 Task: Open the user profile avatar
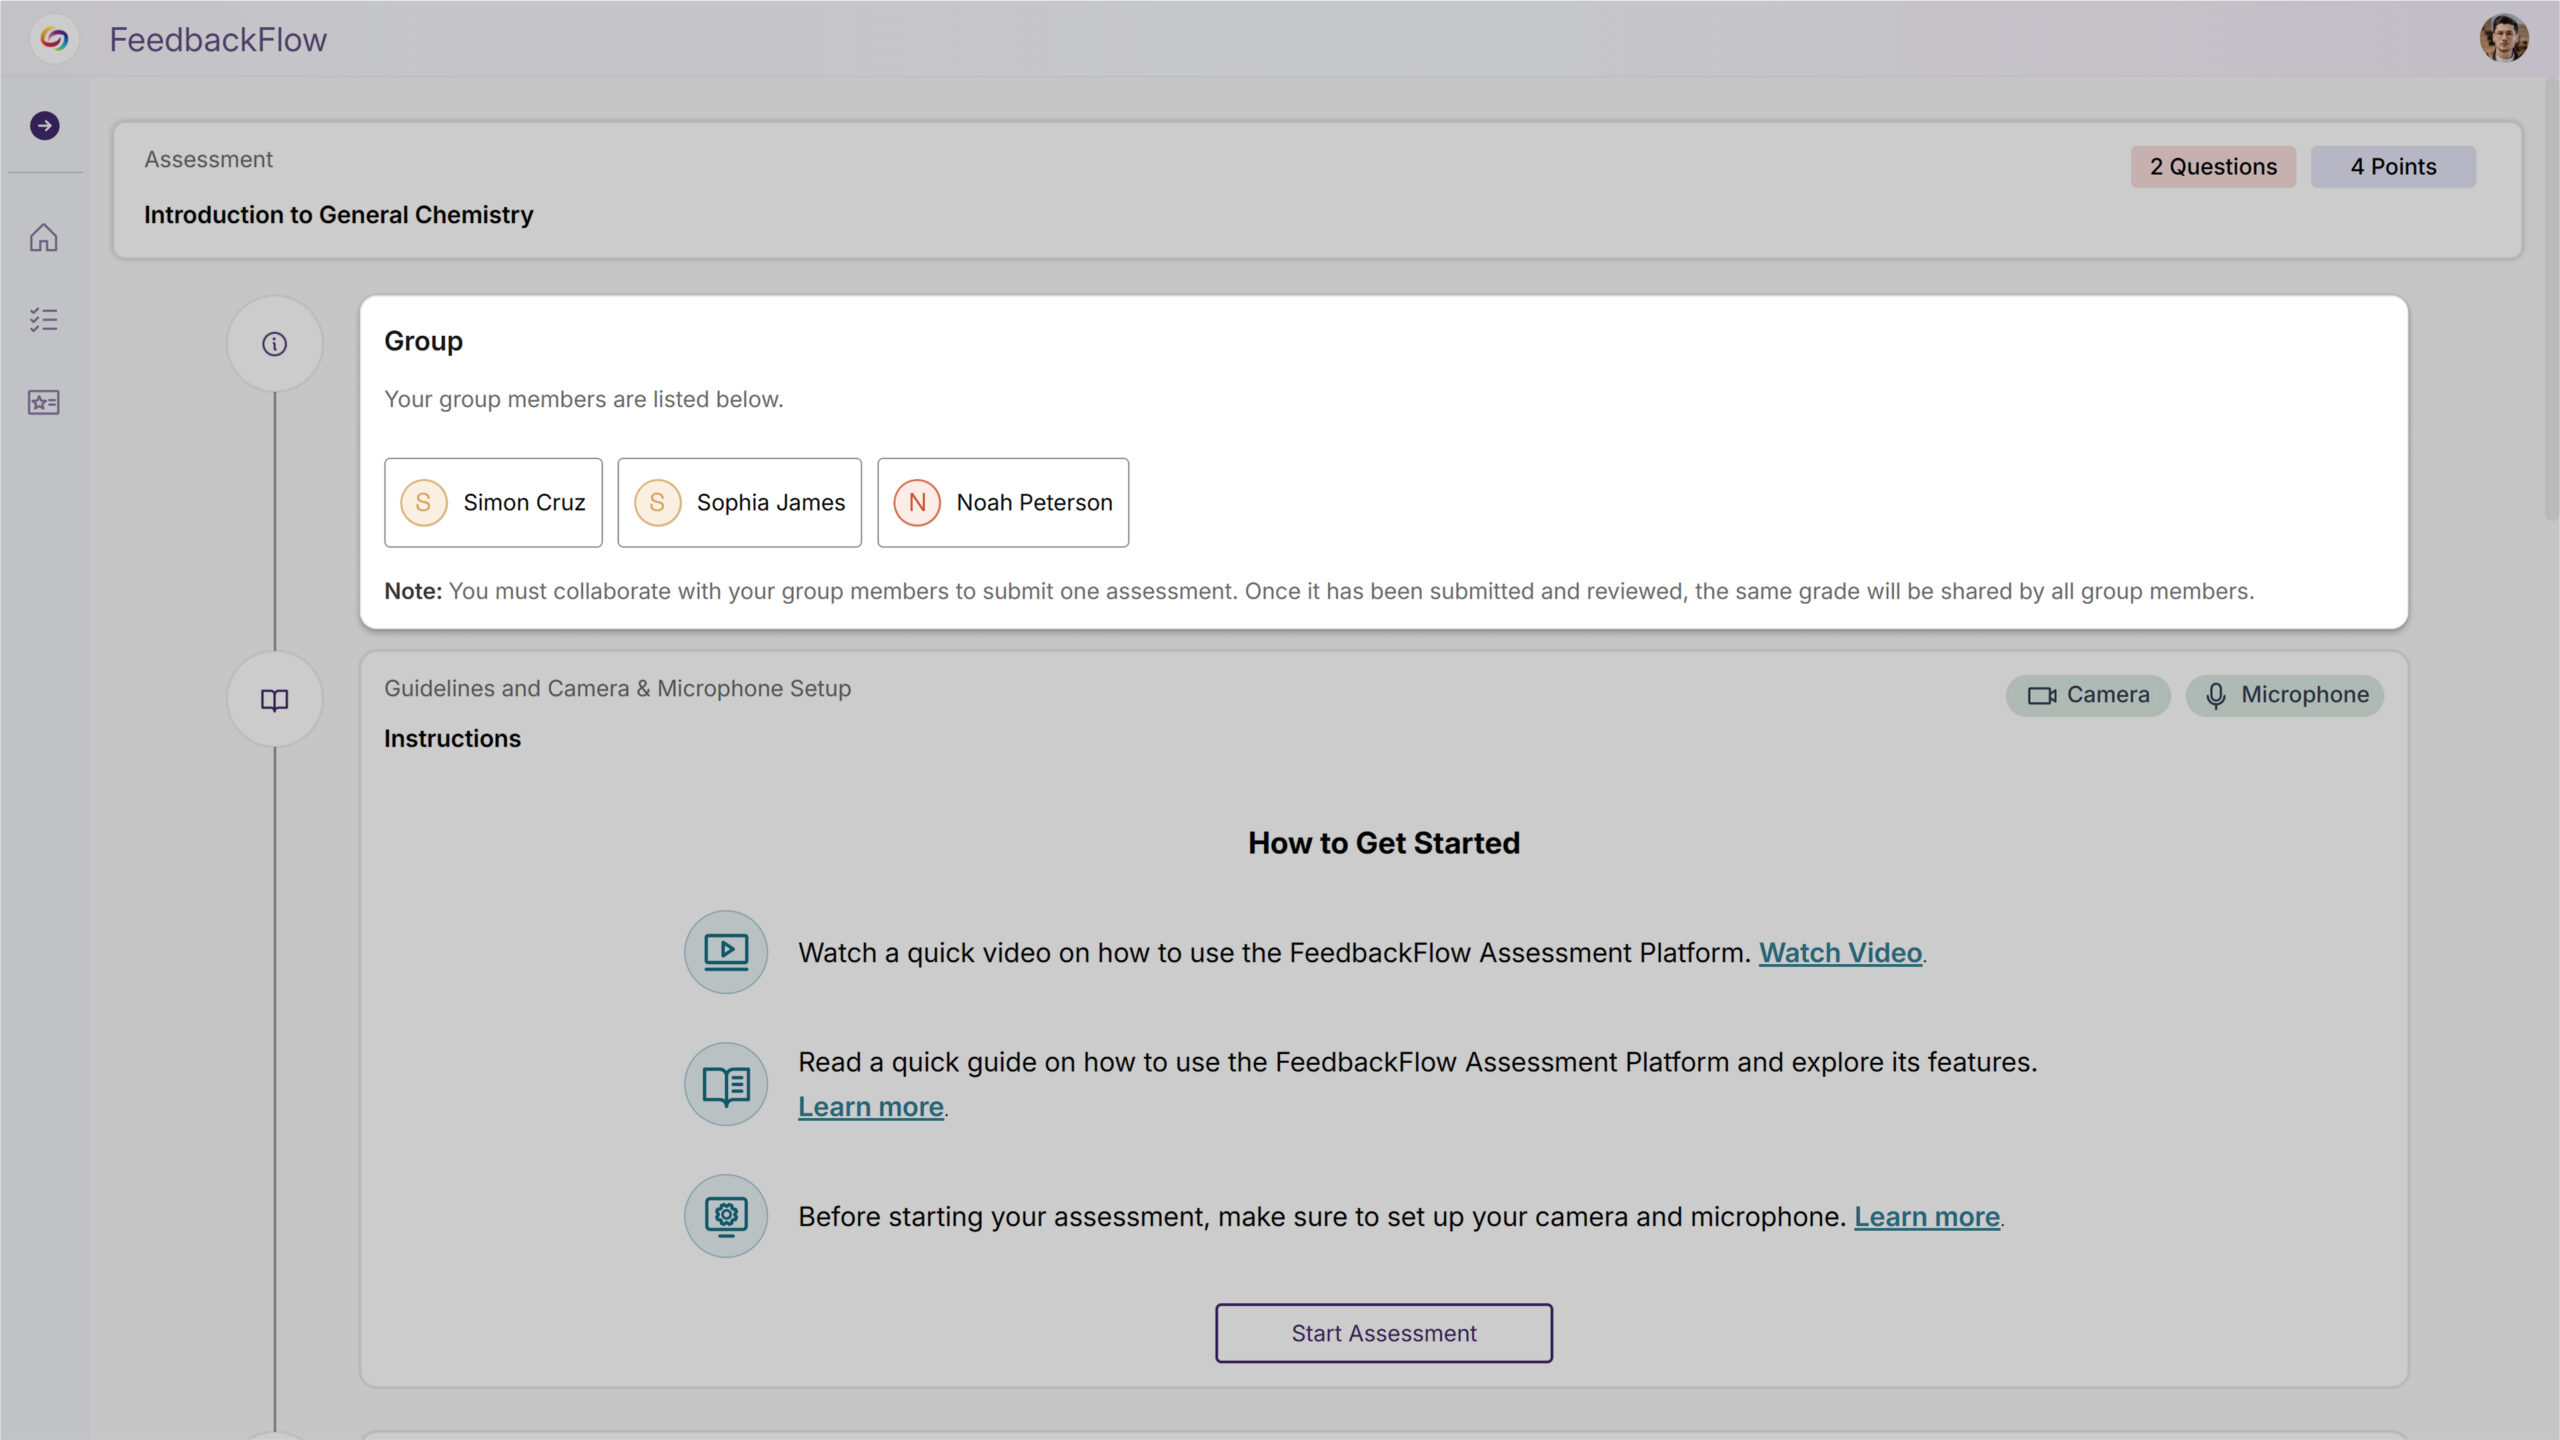2503,40
